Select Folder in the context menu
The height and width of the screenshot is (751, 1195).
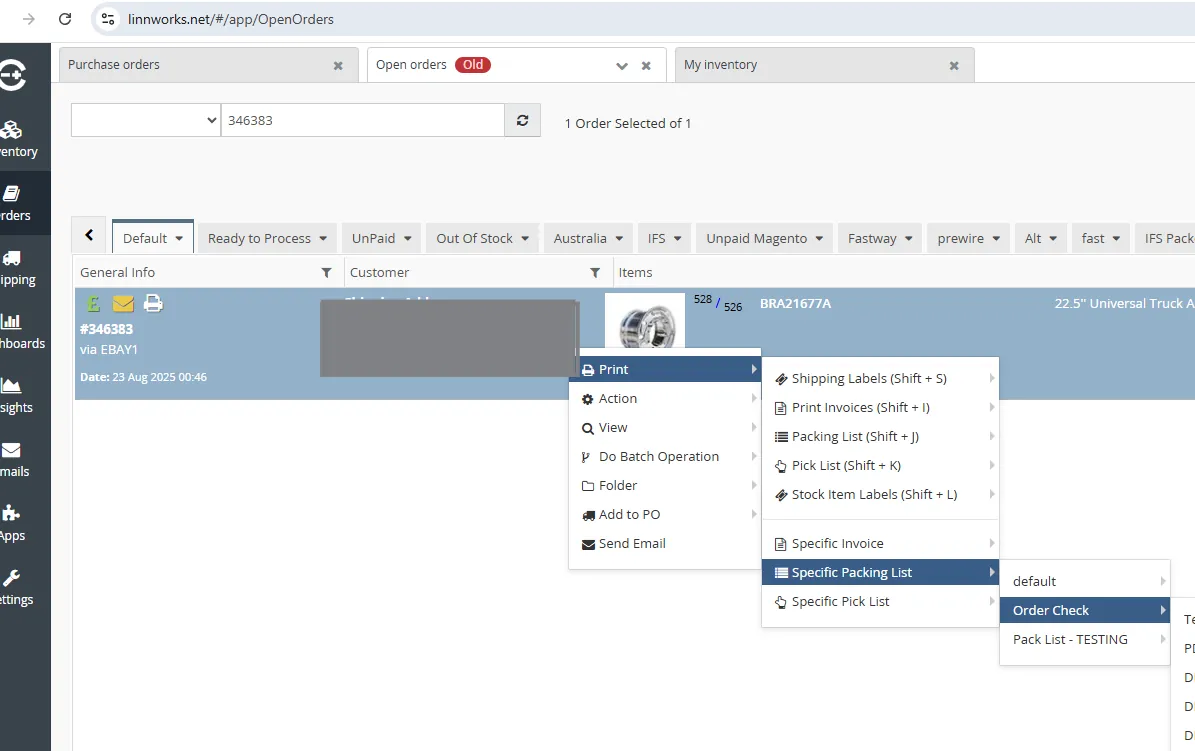point(665,486)
